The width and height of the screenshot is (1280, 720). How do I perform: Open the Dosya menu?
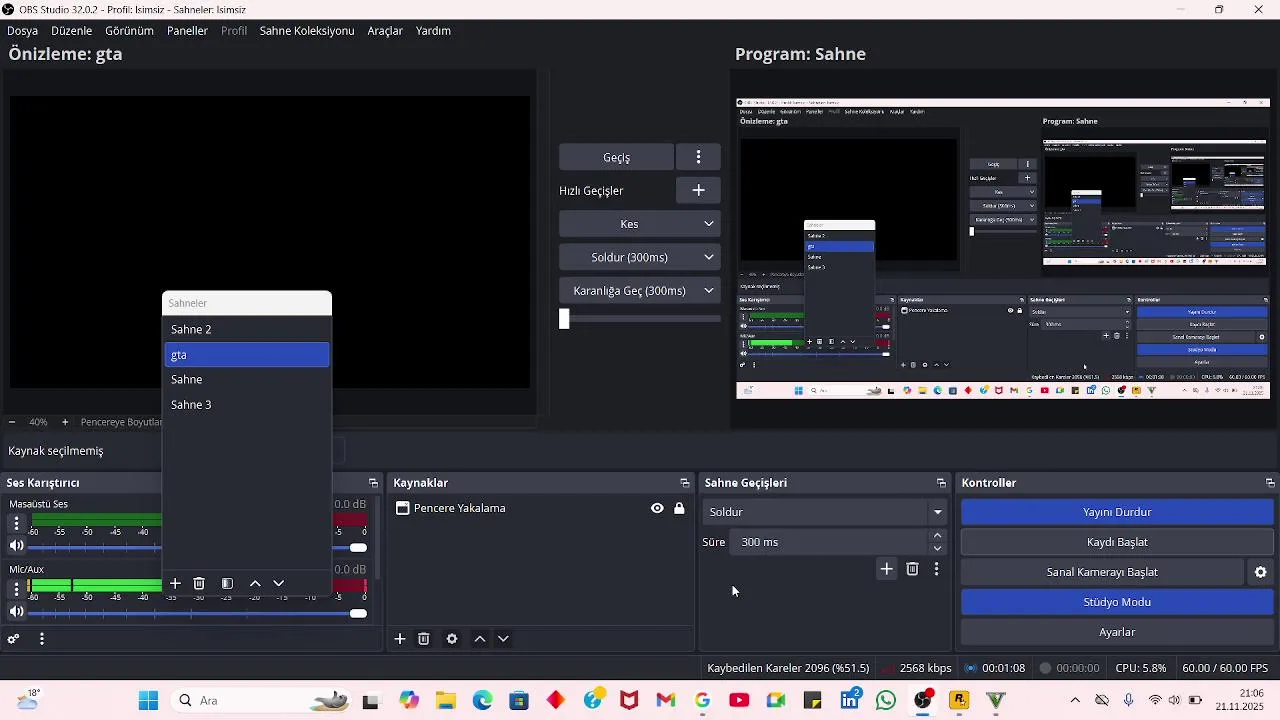click(22, 31)
